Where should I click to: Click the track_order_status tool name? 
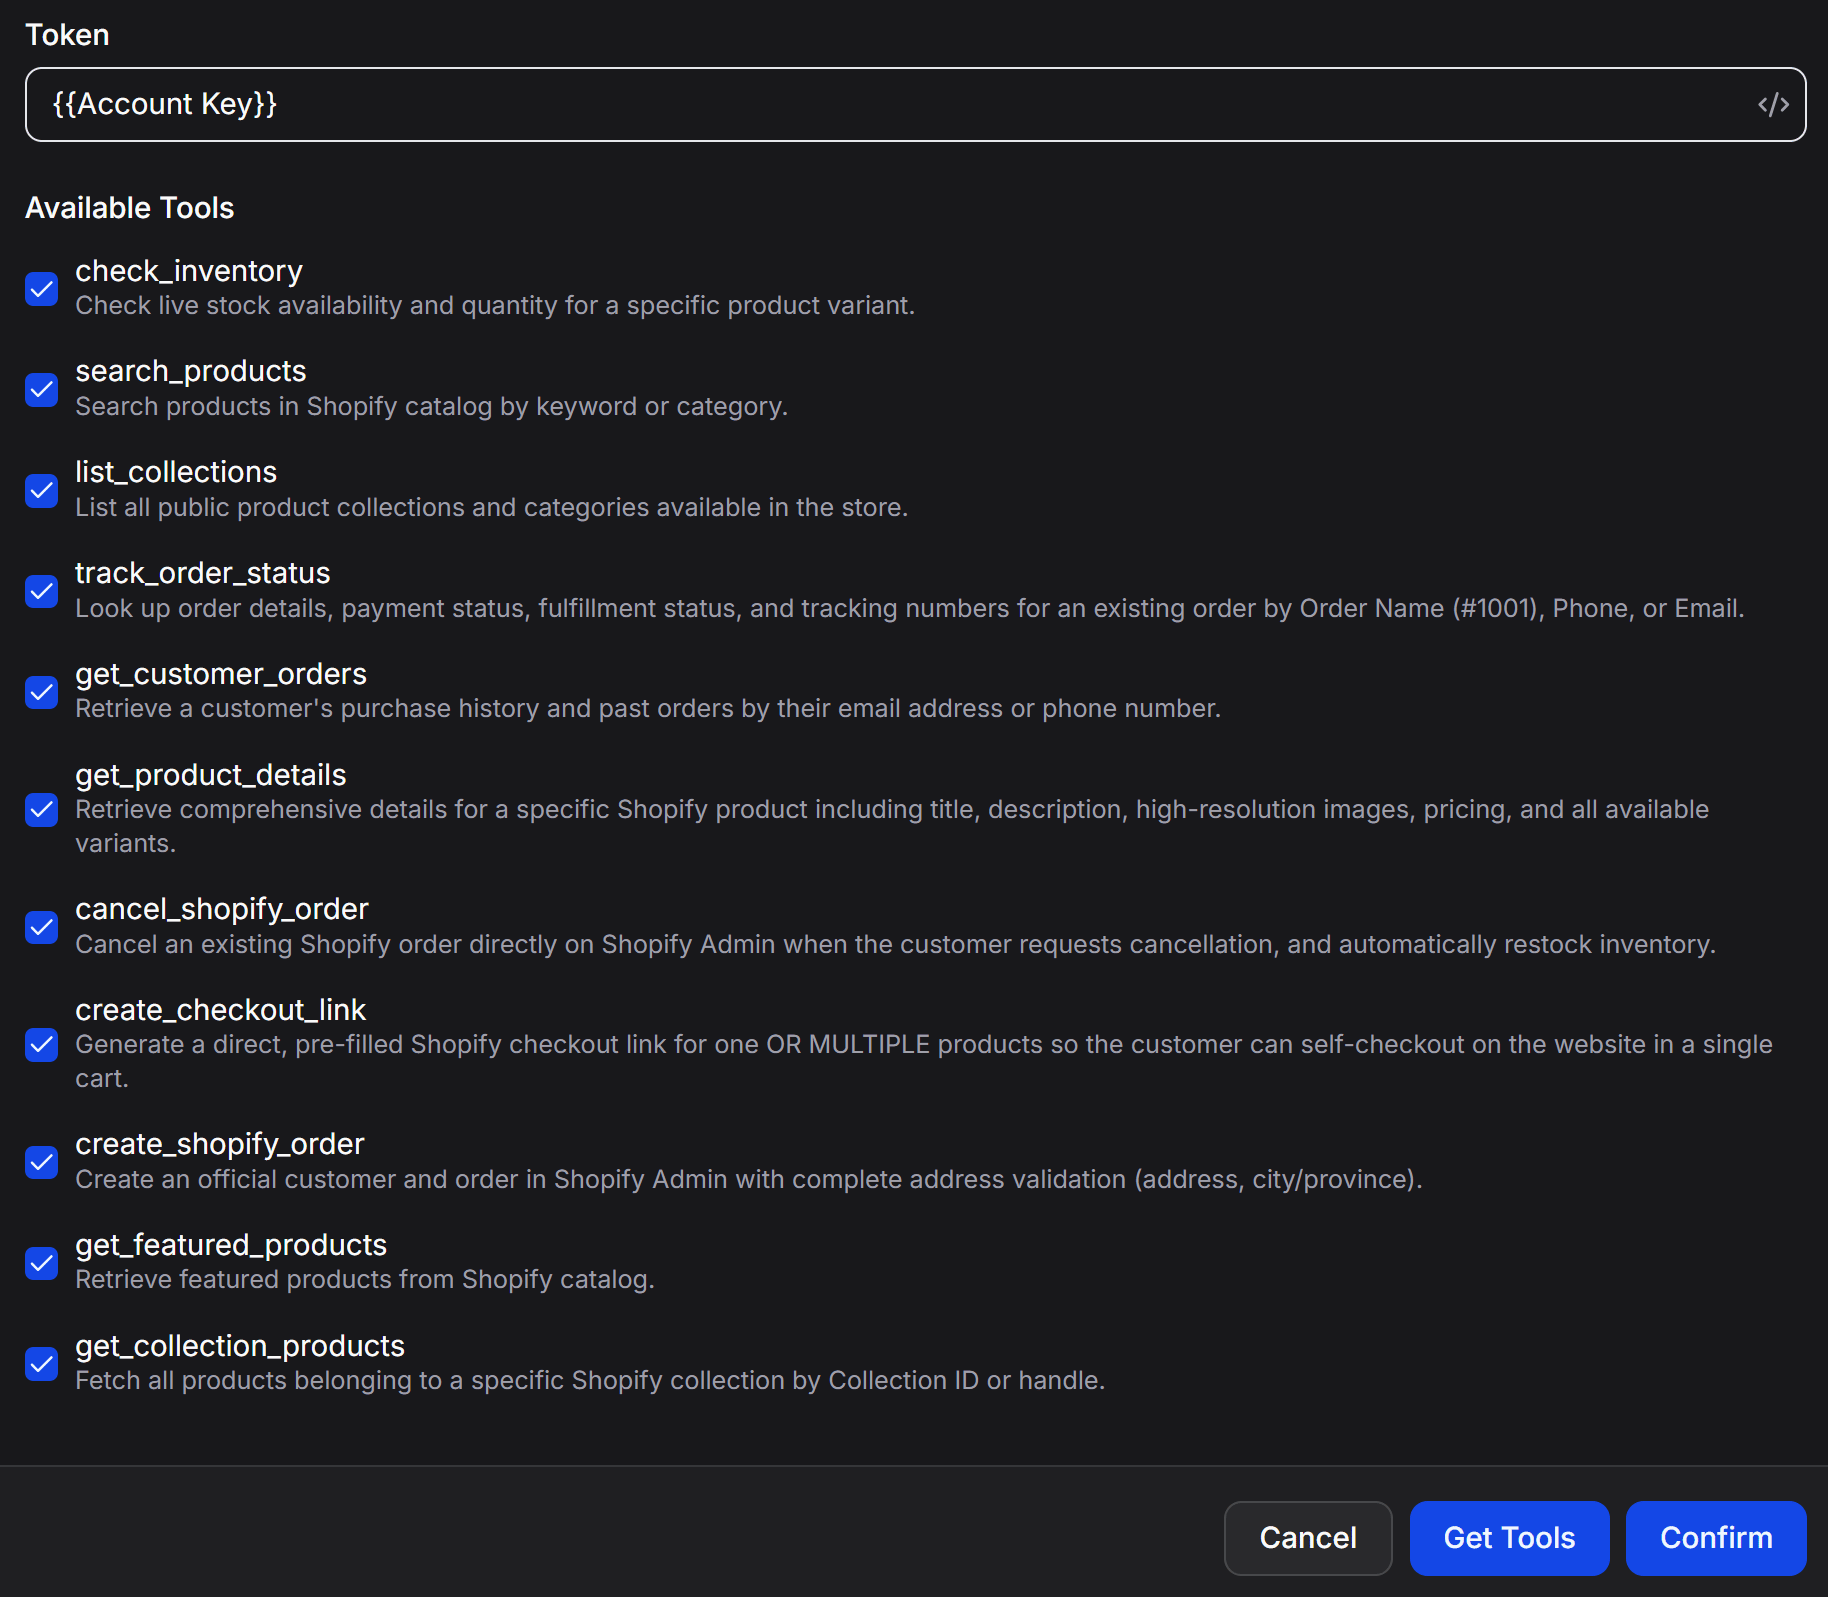coord(203,573)
